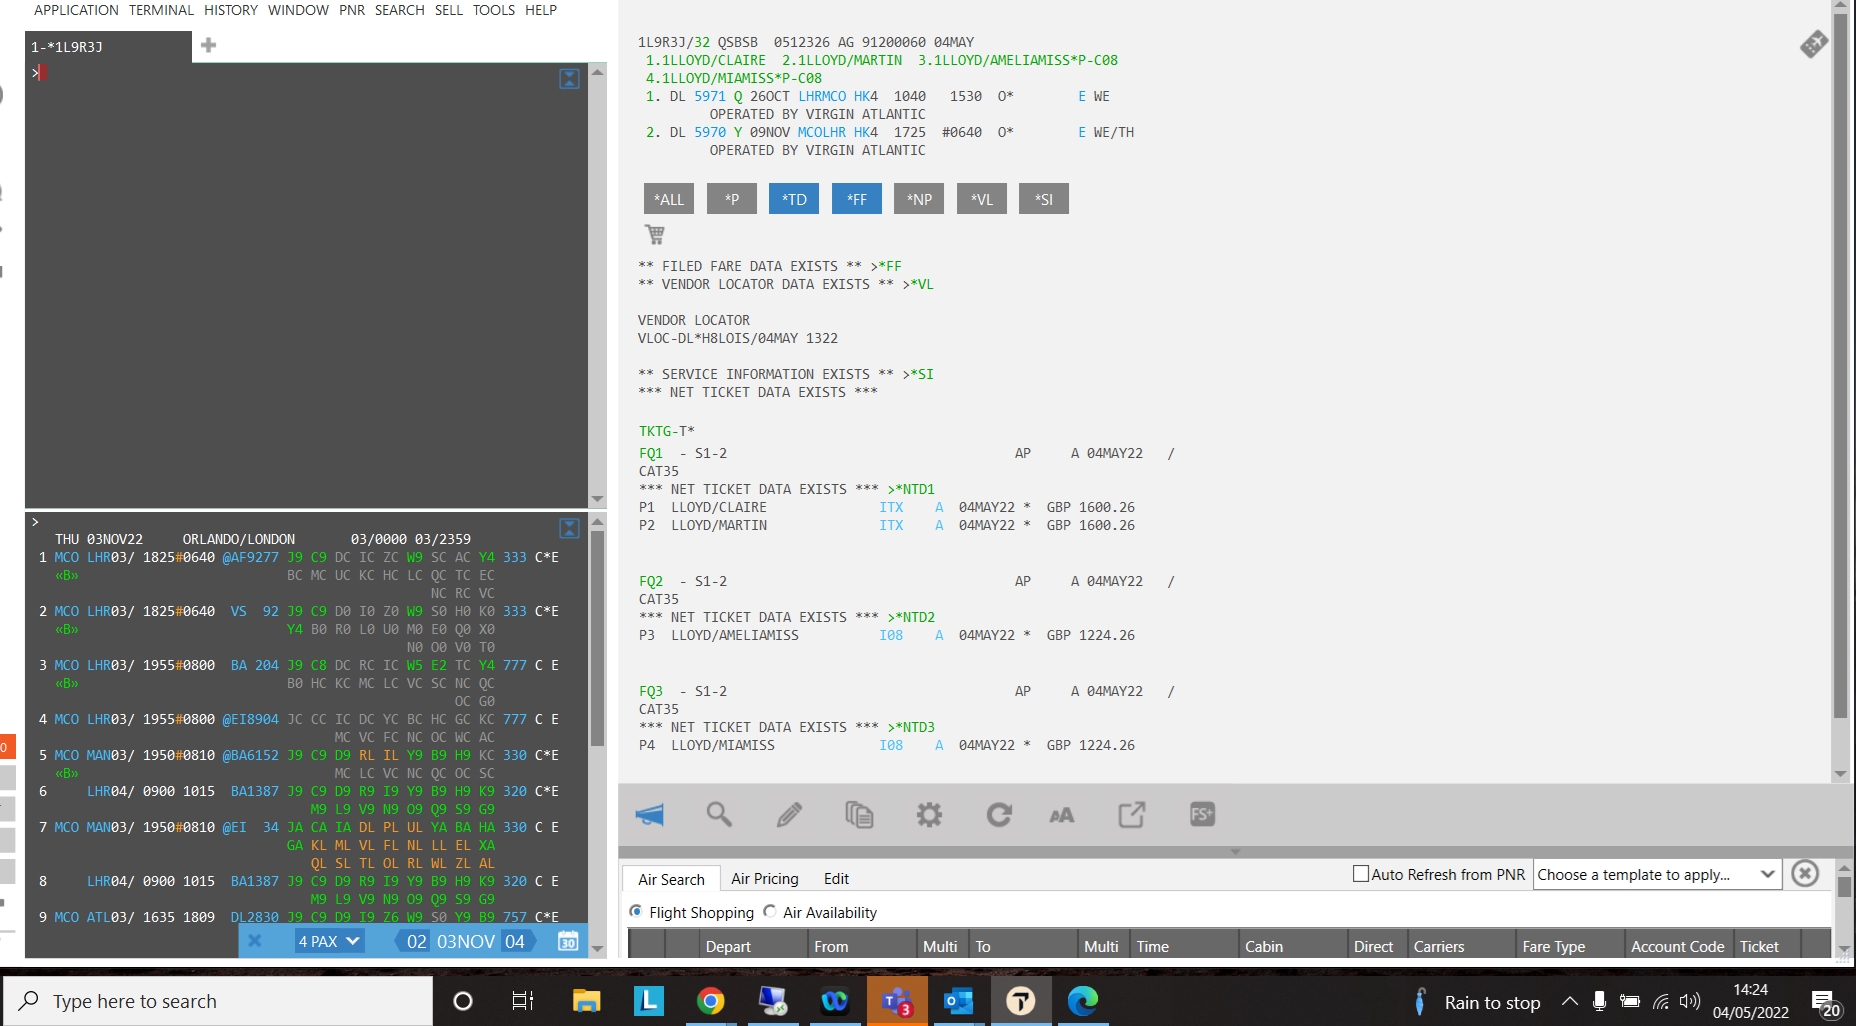Switch to the Air Pricing tab
This screenshot has height=1026, width=1856.
coord(764,879)
